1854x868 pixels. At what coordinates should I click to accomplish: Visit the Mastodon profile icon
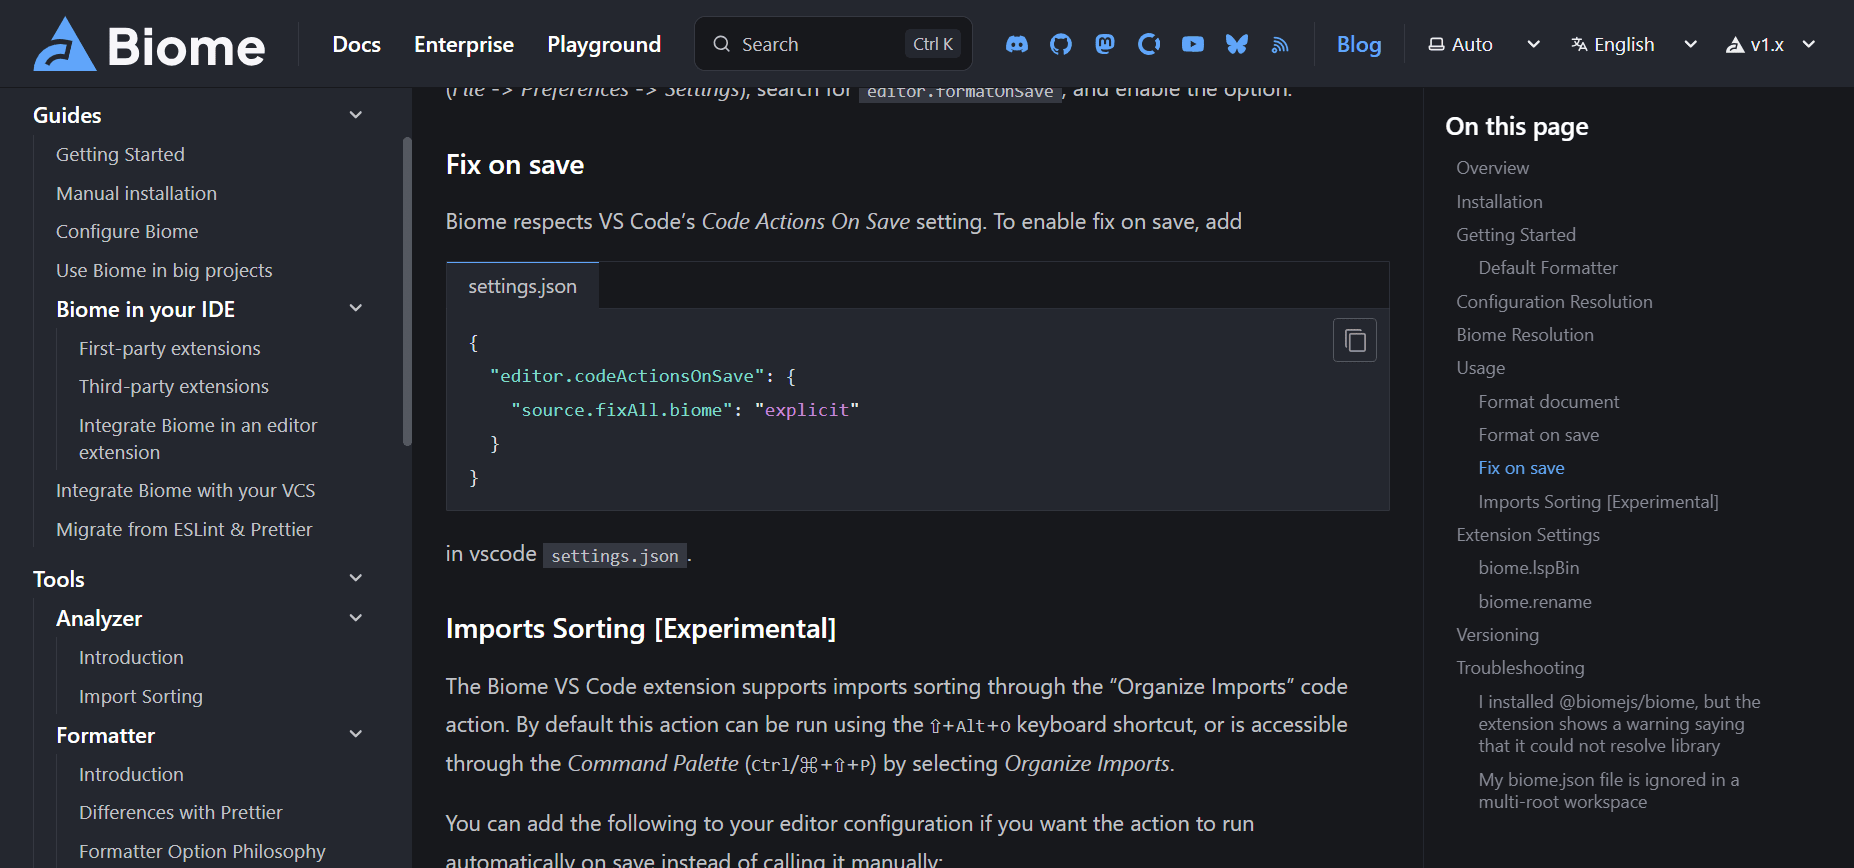[x=1105, y=44]
